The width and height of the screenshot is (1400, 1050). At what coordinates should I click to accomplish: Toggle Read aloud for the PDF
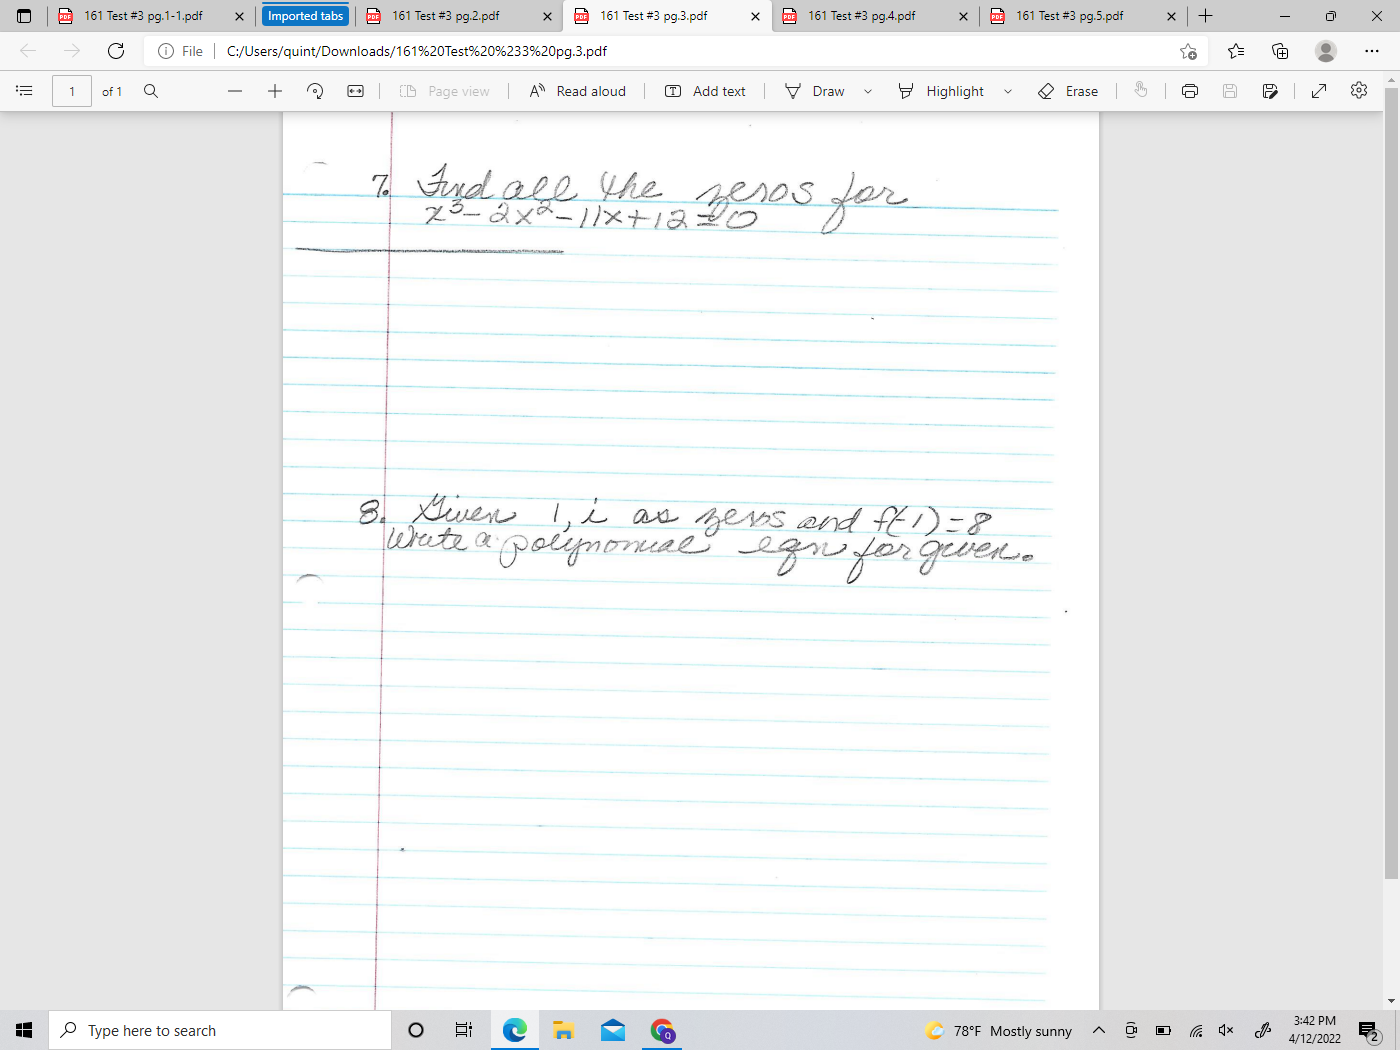pyautogui.click(x=578, y=91)
